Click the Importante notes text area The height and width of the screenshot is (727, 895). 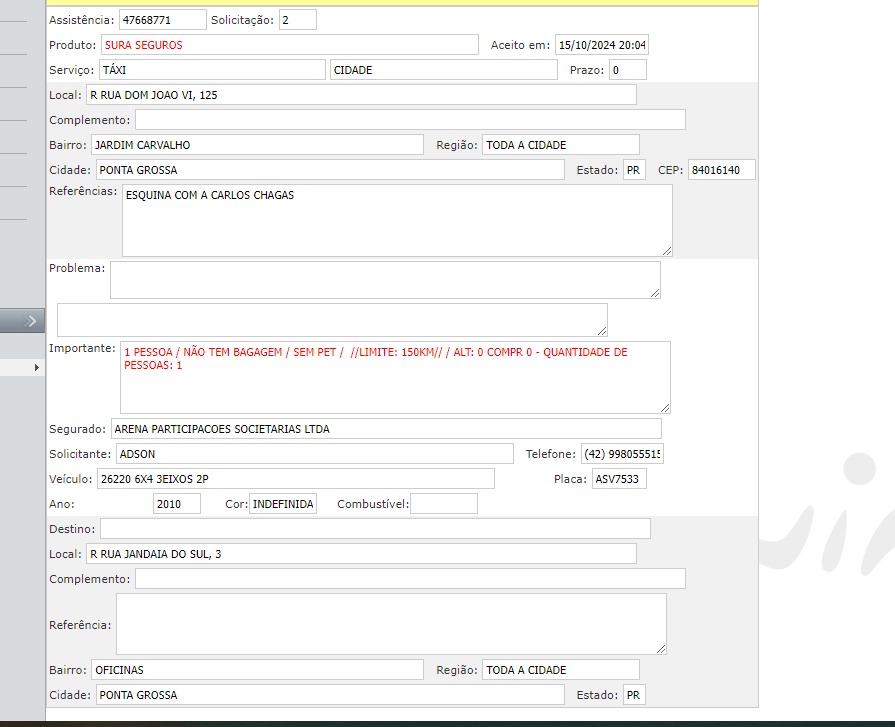pyautogui.click(x=395, y=377)
